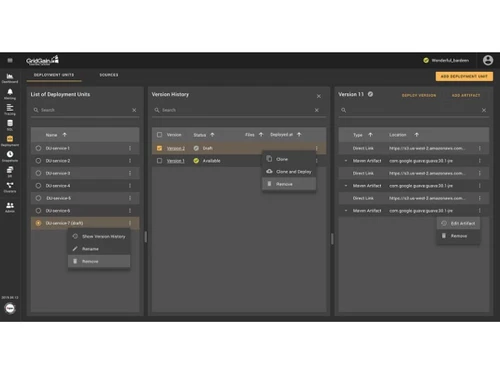
Task: Open the Snapshots clock icon
Action: pos(10,156)
